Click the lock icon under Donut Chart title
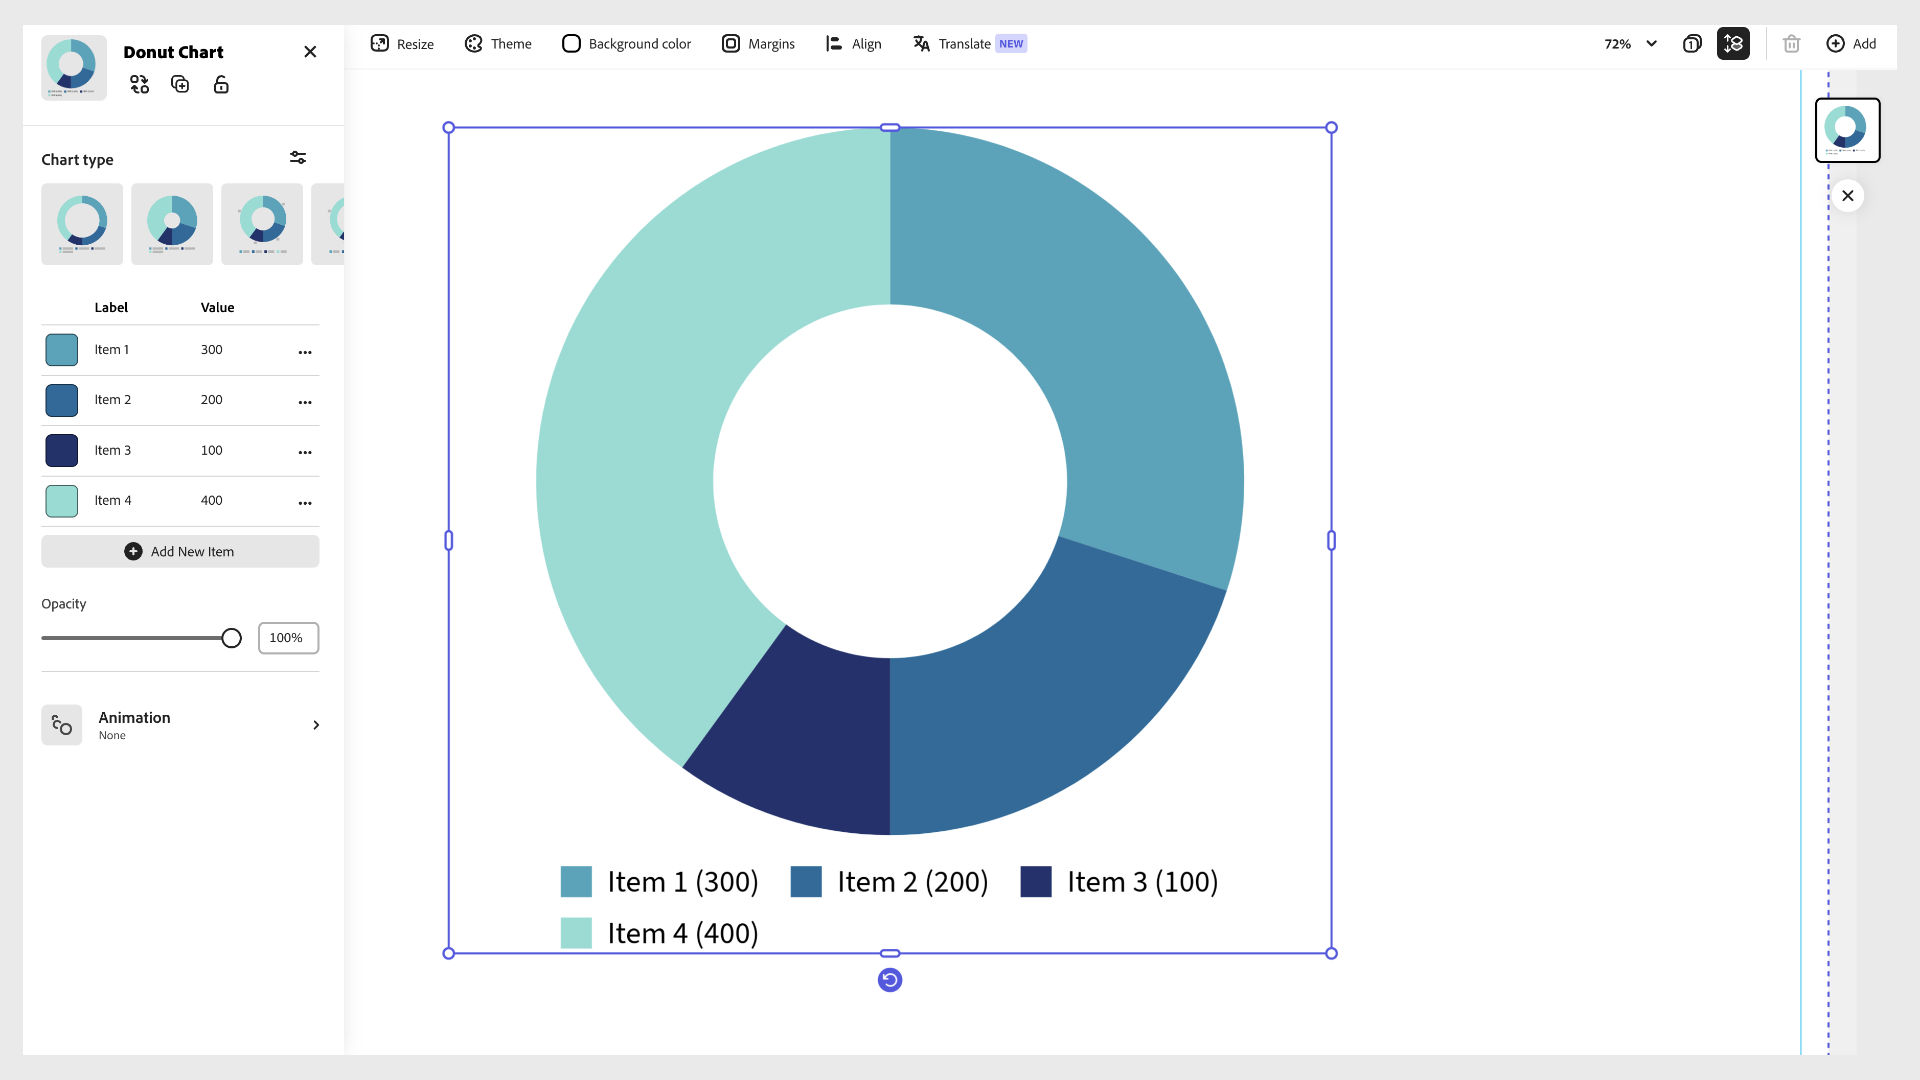Screen dimensions: 1920x1080 tap(221, 85)
